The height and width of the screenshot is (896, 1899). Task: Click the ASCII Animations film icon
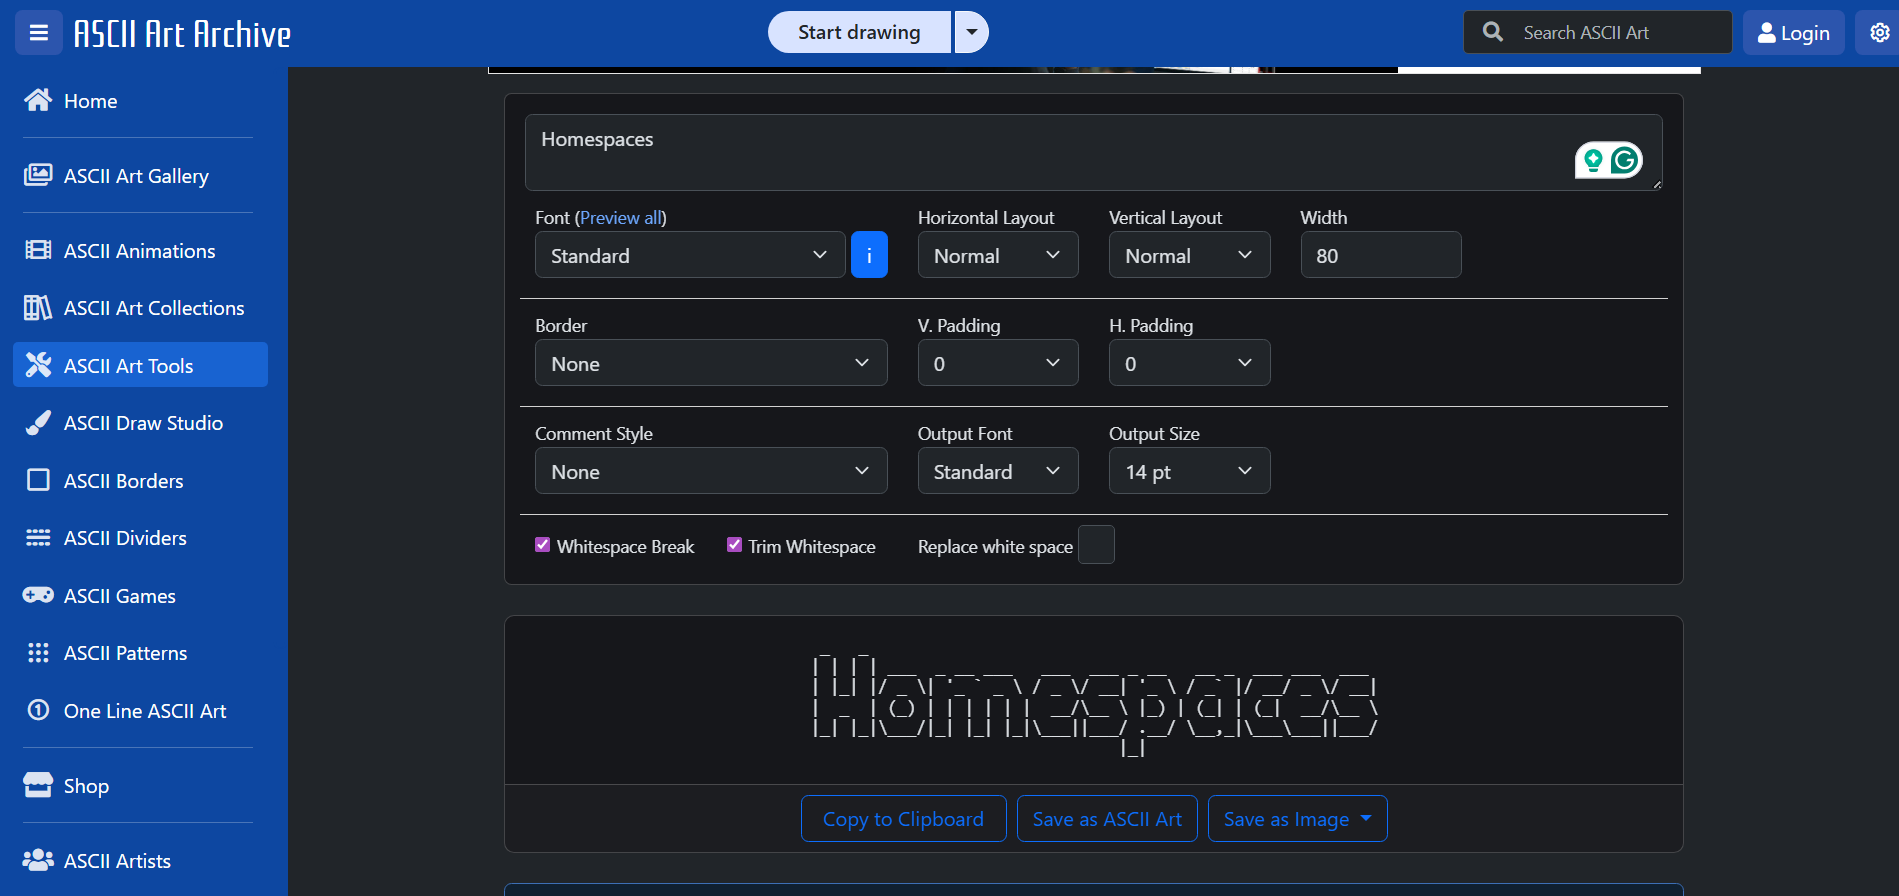click(x=38, y=250)
